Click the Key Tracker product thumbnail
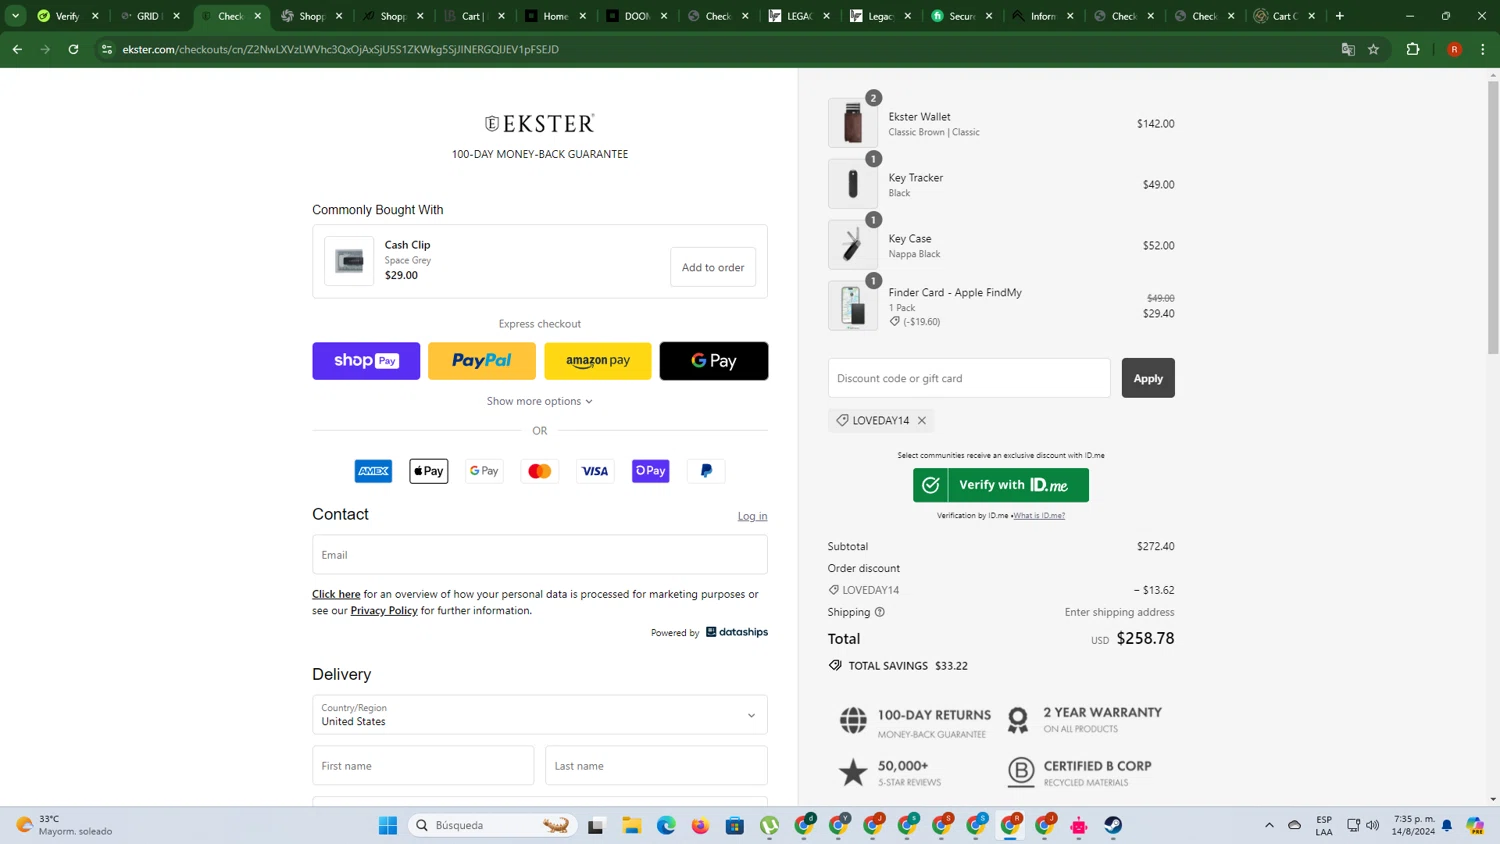1500x844 pixels. [x=853, y=184]
